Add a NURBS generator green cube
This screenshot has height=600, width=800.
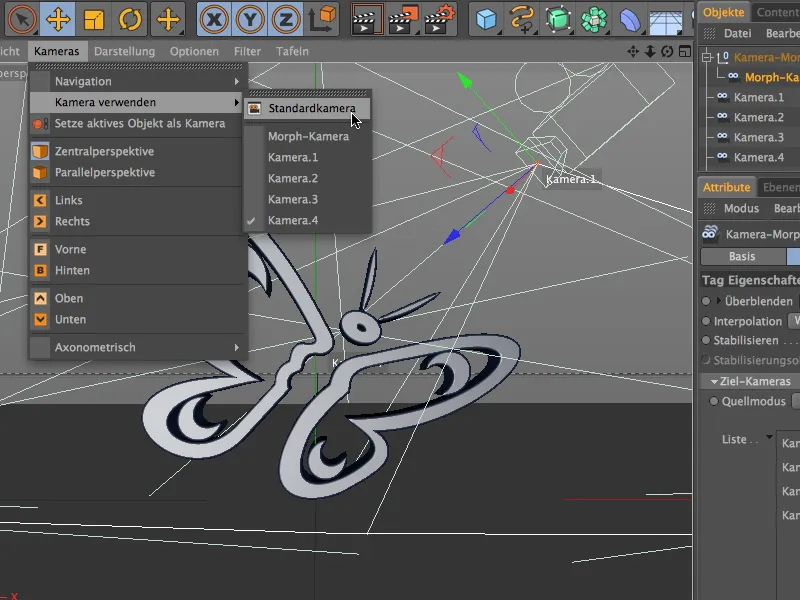tap(558, 19)
